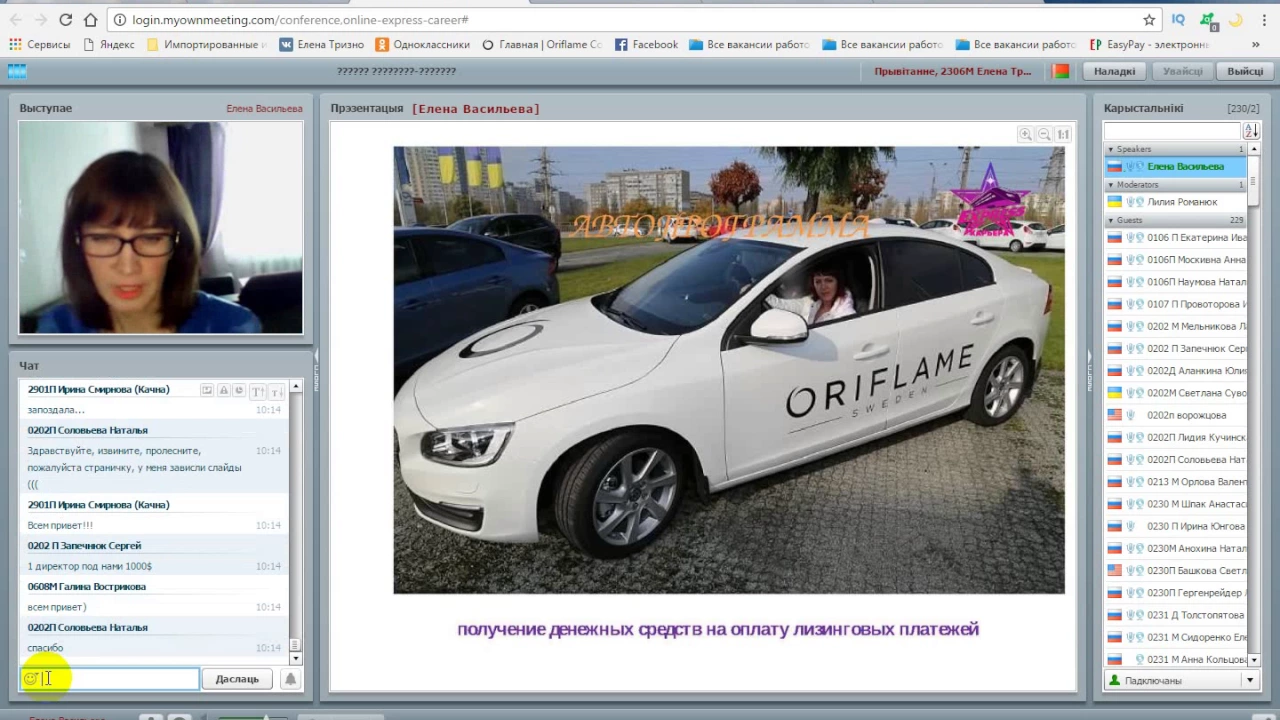1280x720 pixels.
Task: Collapse the Guests group
Action: pos(1110,220)
